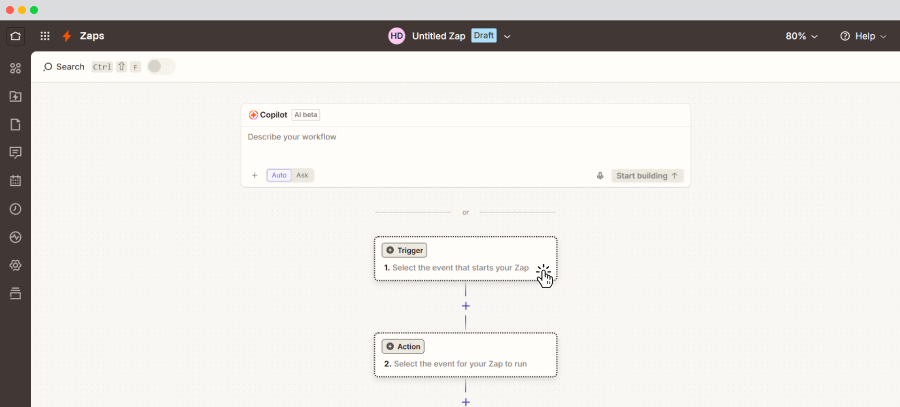Screen dimensions: 900x407
Task: Click the comment notes sidebar icon
Action: (x=15, y=153)
